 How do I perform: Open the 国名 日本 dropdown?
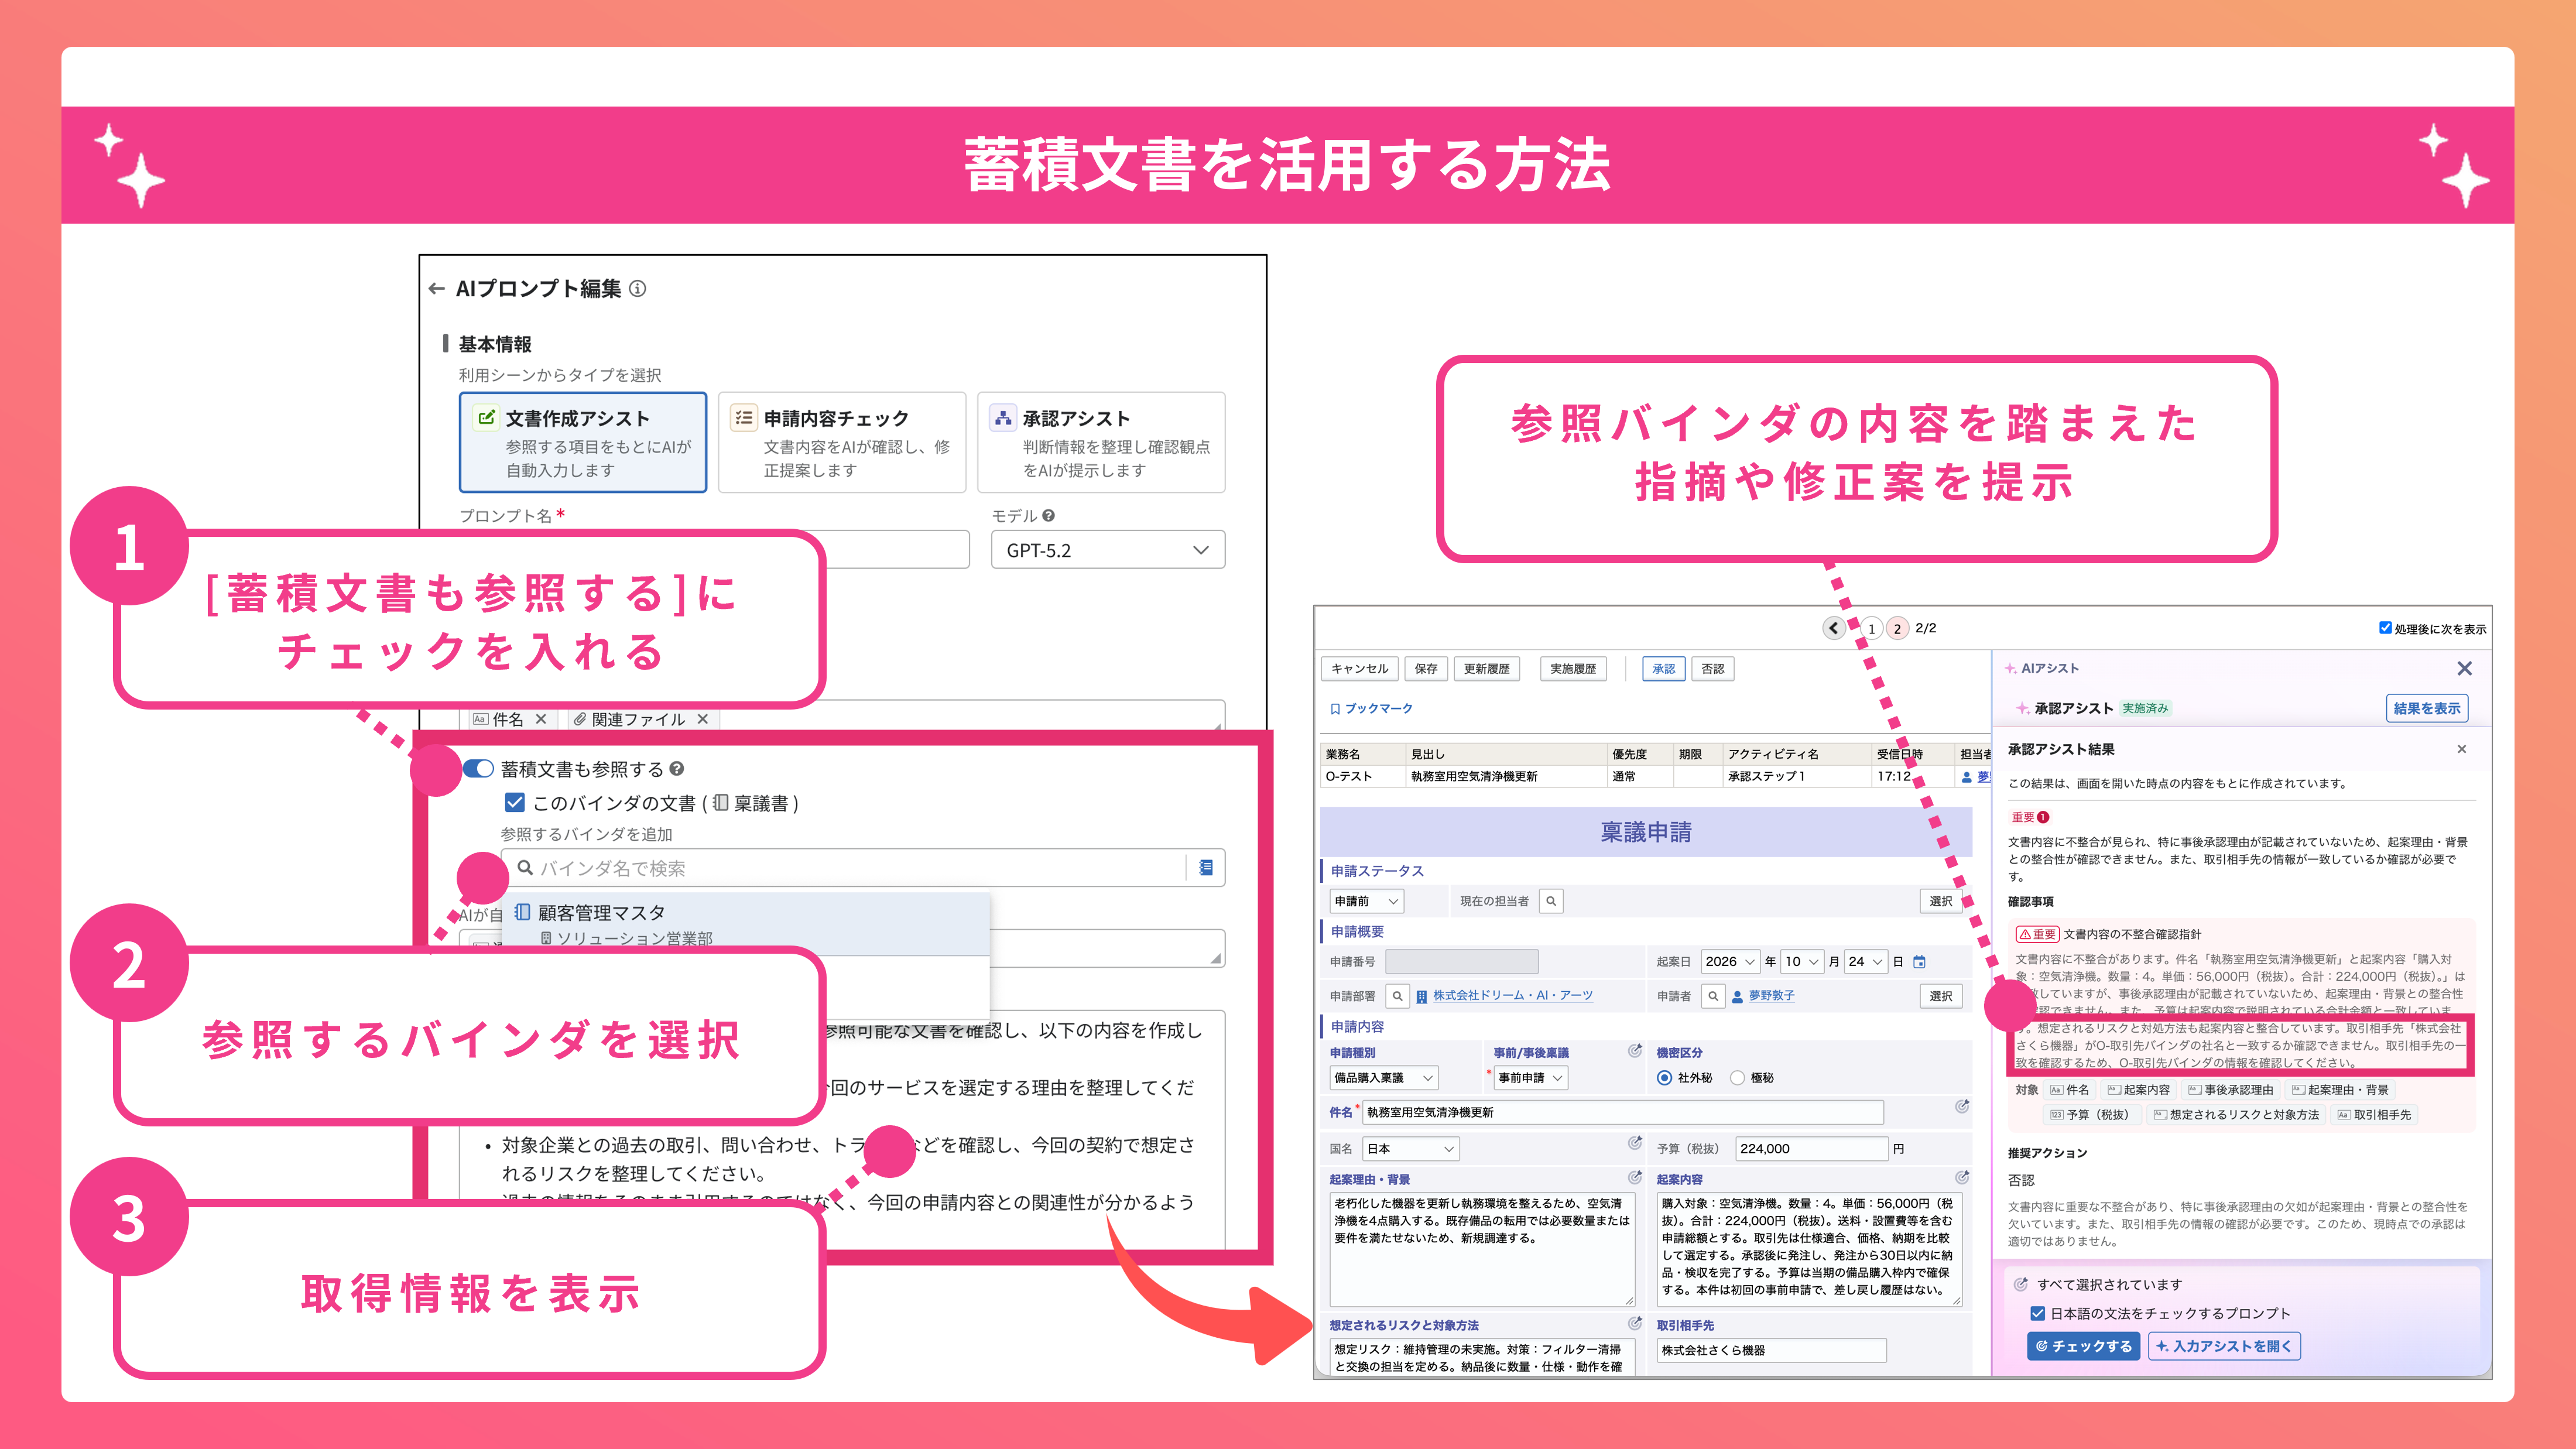1411,1149
